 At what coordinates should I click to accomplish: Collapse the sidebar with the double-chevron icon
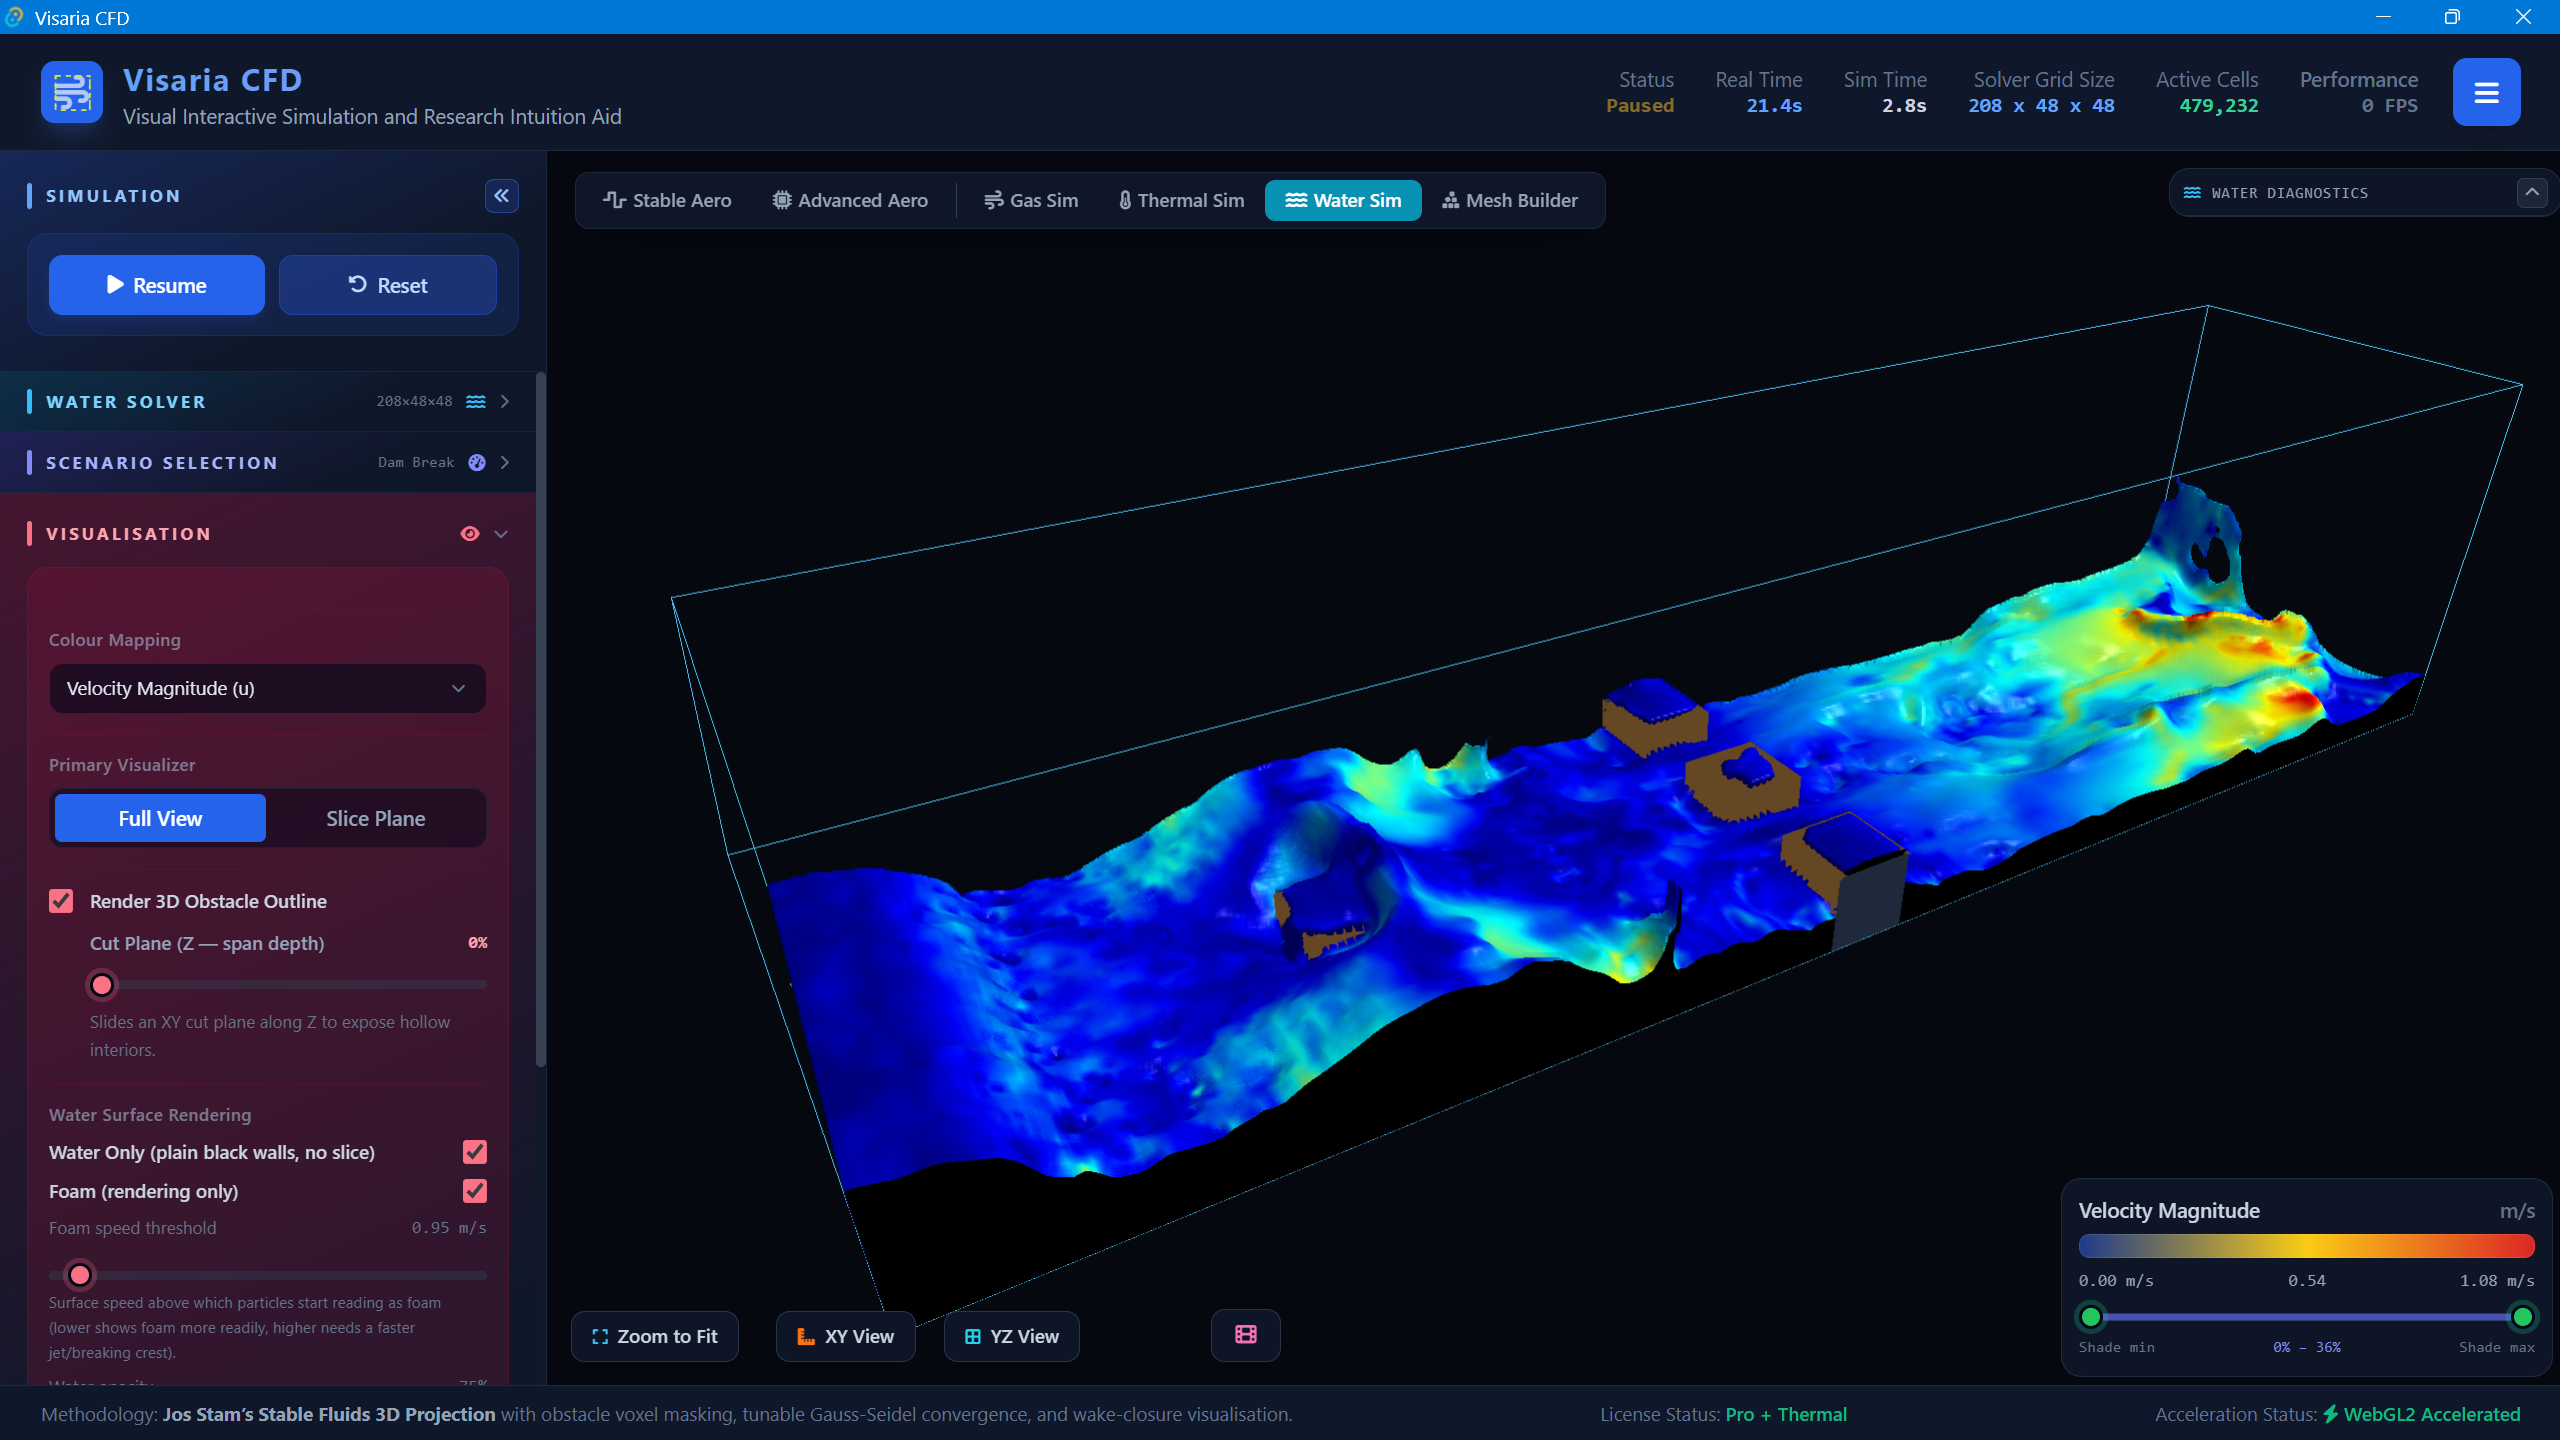coord(502,196)
